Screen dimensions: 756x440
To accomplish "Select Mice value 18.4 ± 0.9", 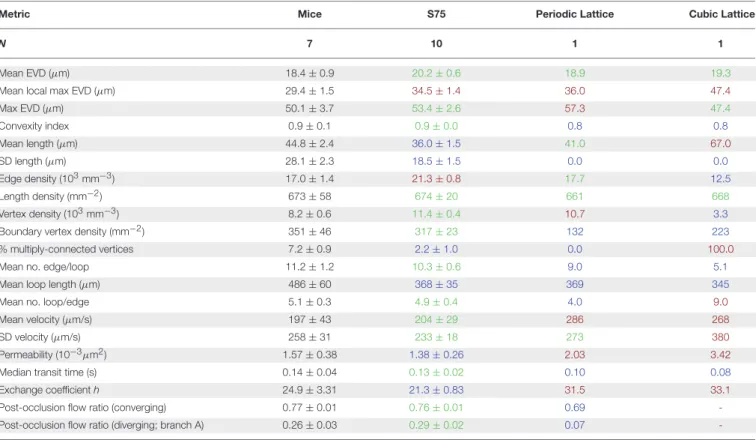I will (x=310, y=73).
